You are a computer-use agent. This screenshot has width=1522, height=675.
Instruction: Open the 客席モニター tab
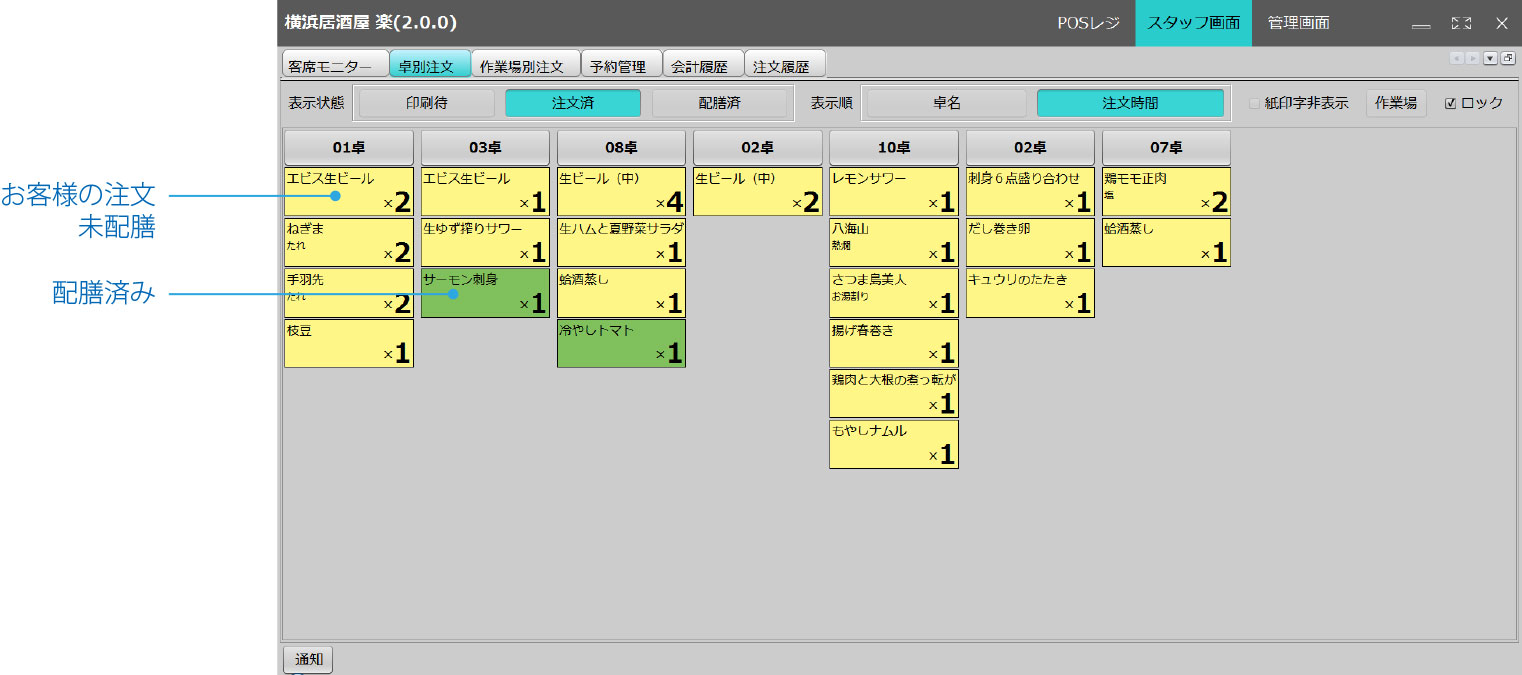click(335, 65)
